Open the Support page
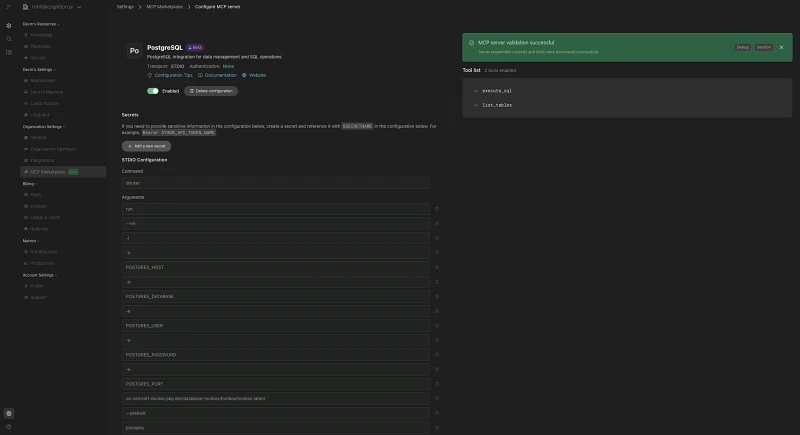This screenshot has height=435, width=800. click(x=38, y=297)
